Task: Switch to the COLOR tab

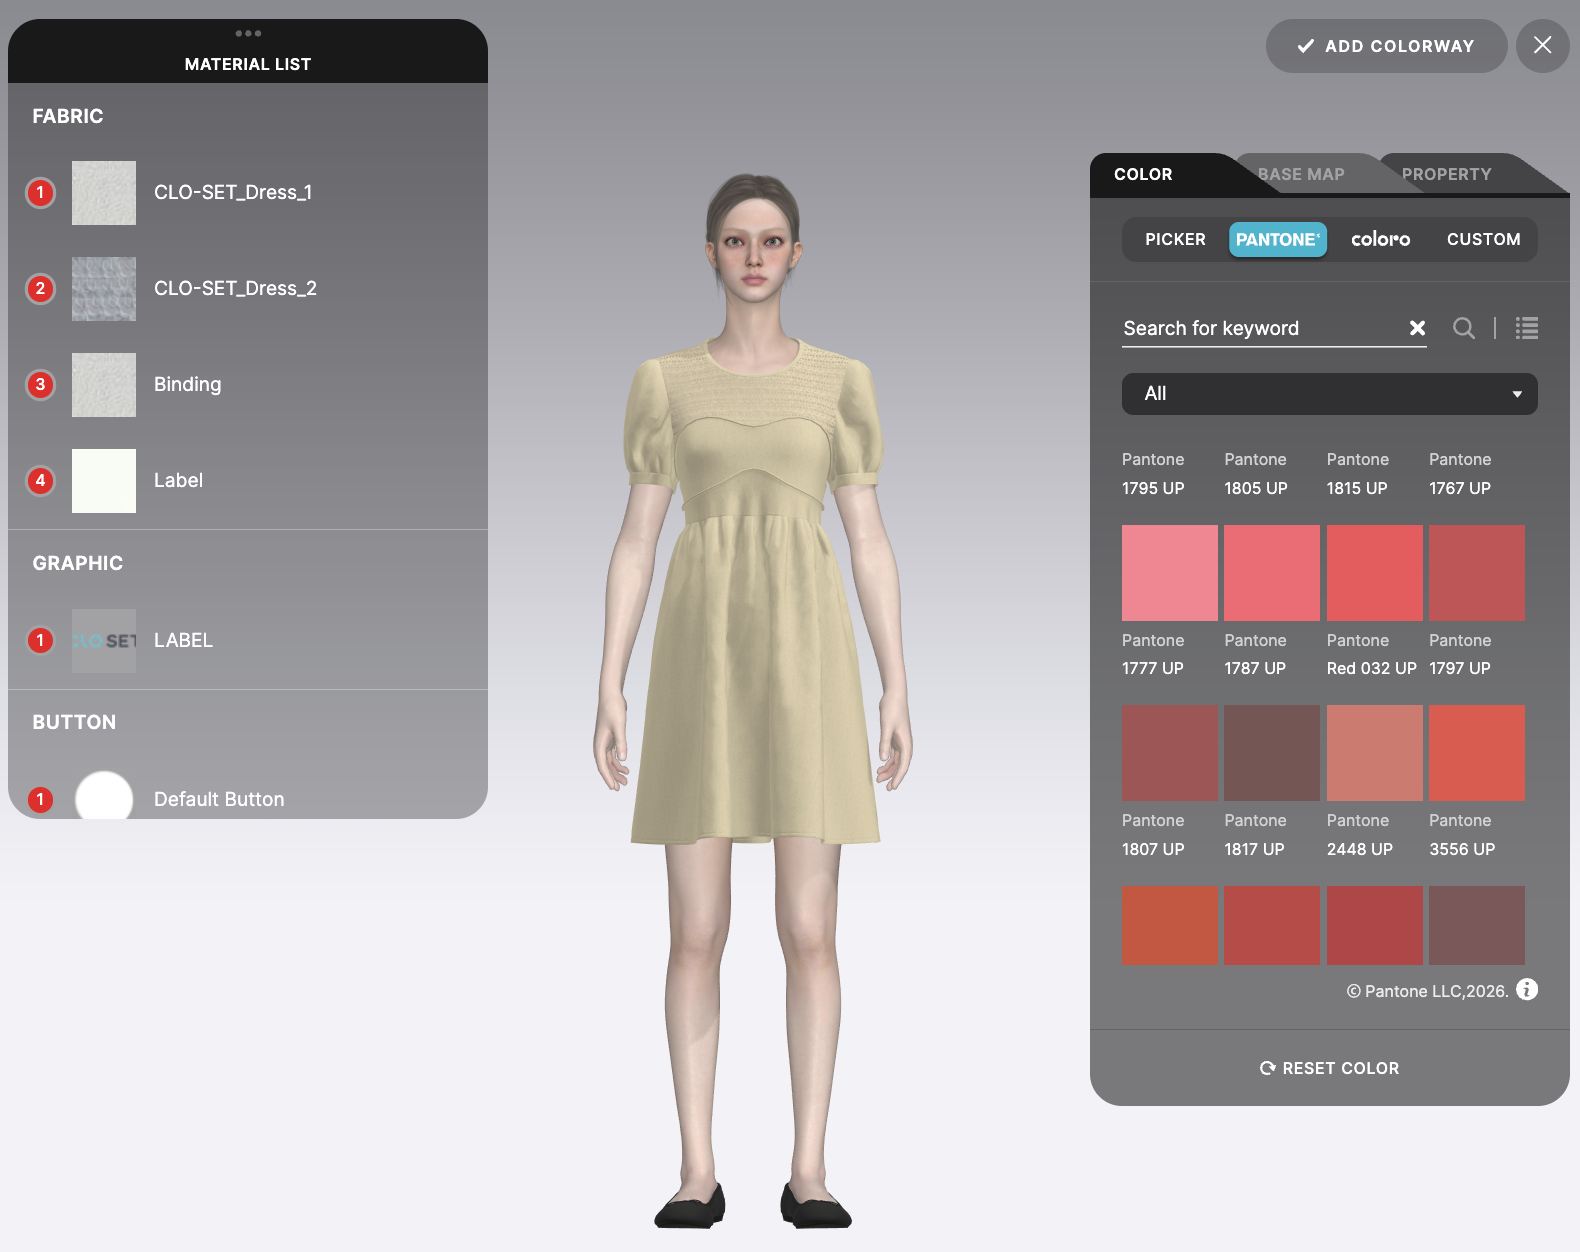Action: point(1143,174)
